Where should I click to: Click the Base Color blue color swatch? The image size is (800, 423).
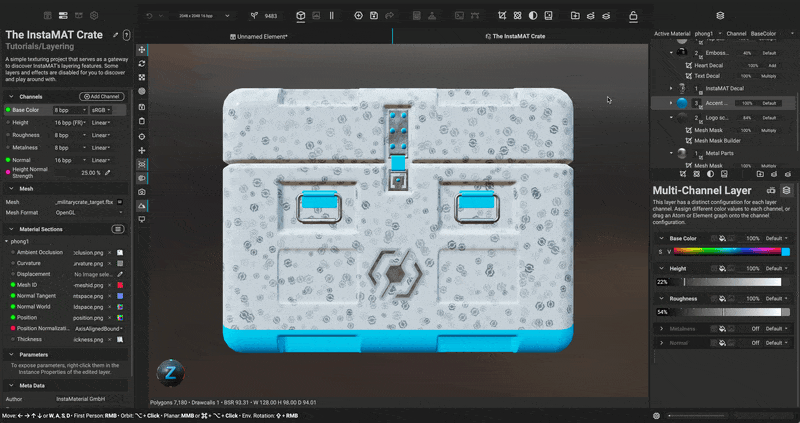(785, 252)
